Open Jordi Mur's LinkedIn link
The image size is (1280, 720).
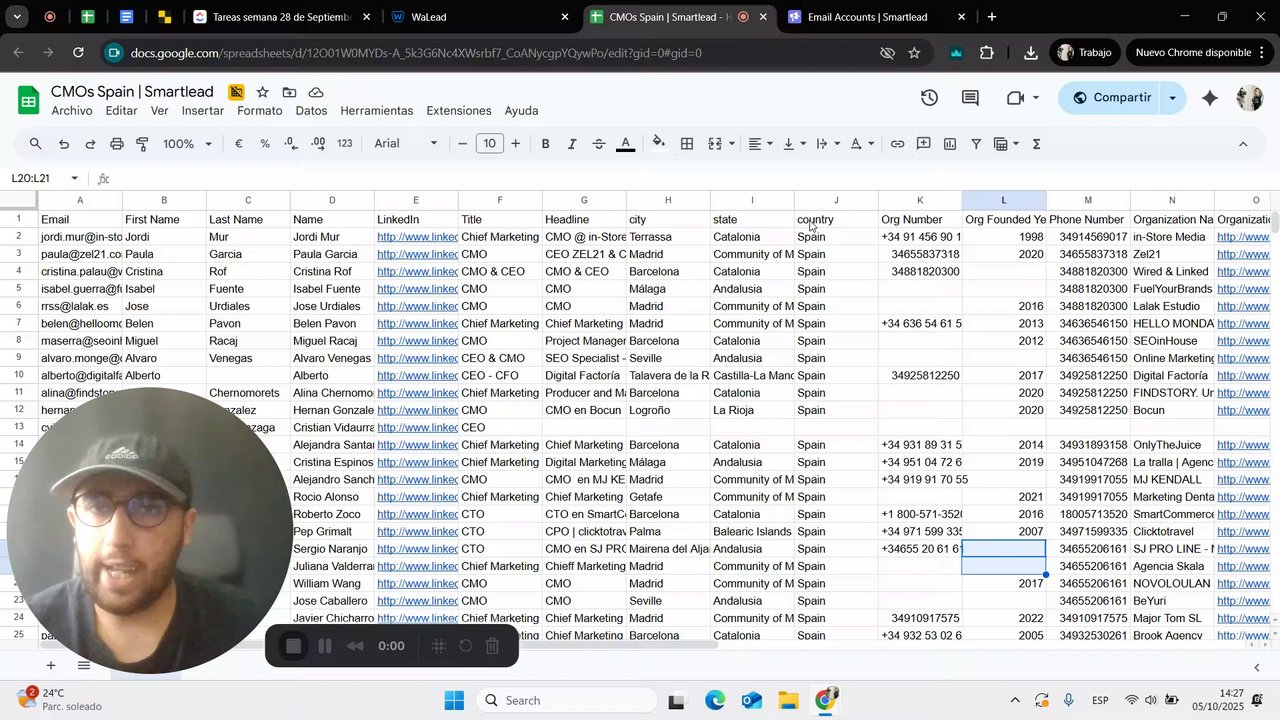(417, 237)
